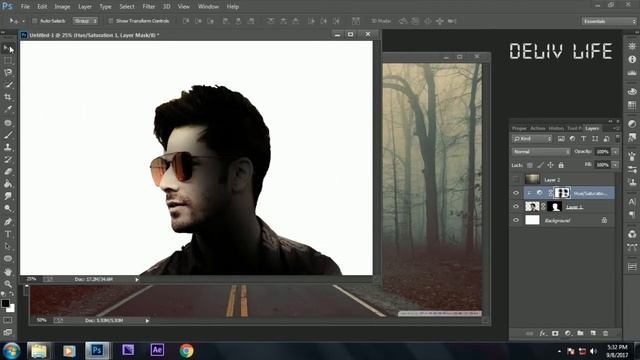Click the Create new group folder icon
Image resolution: width=640 pixels, height=360 pixels.
[x=580, y=333]
